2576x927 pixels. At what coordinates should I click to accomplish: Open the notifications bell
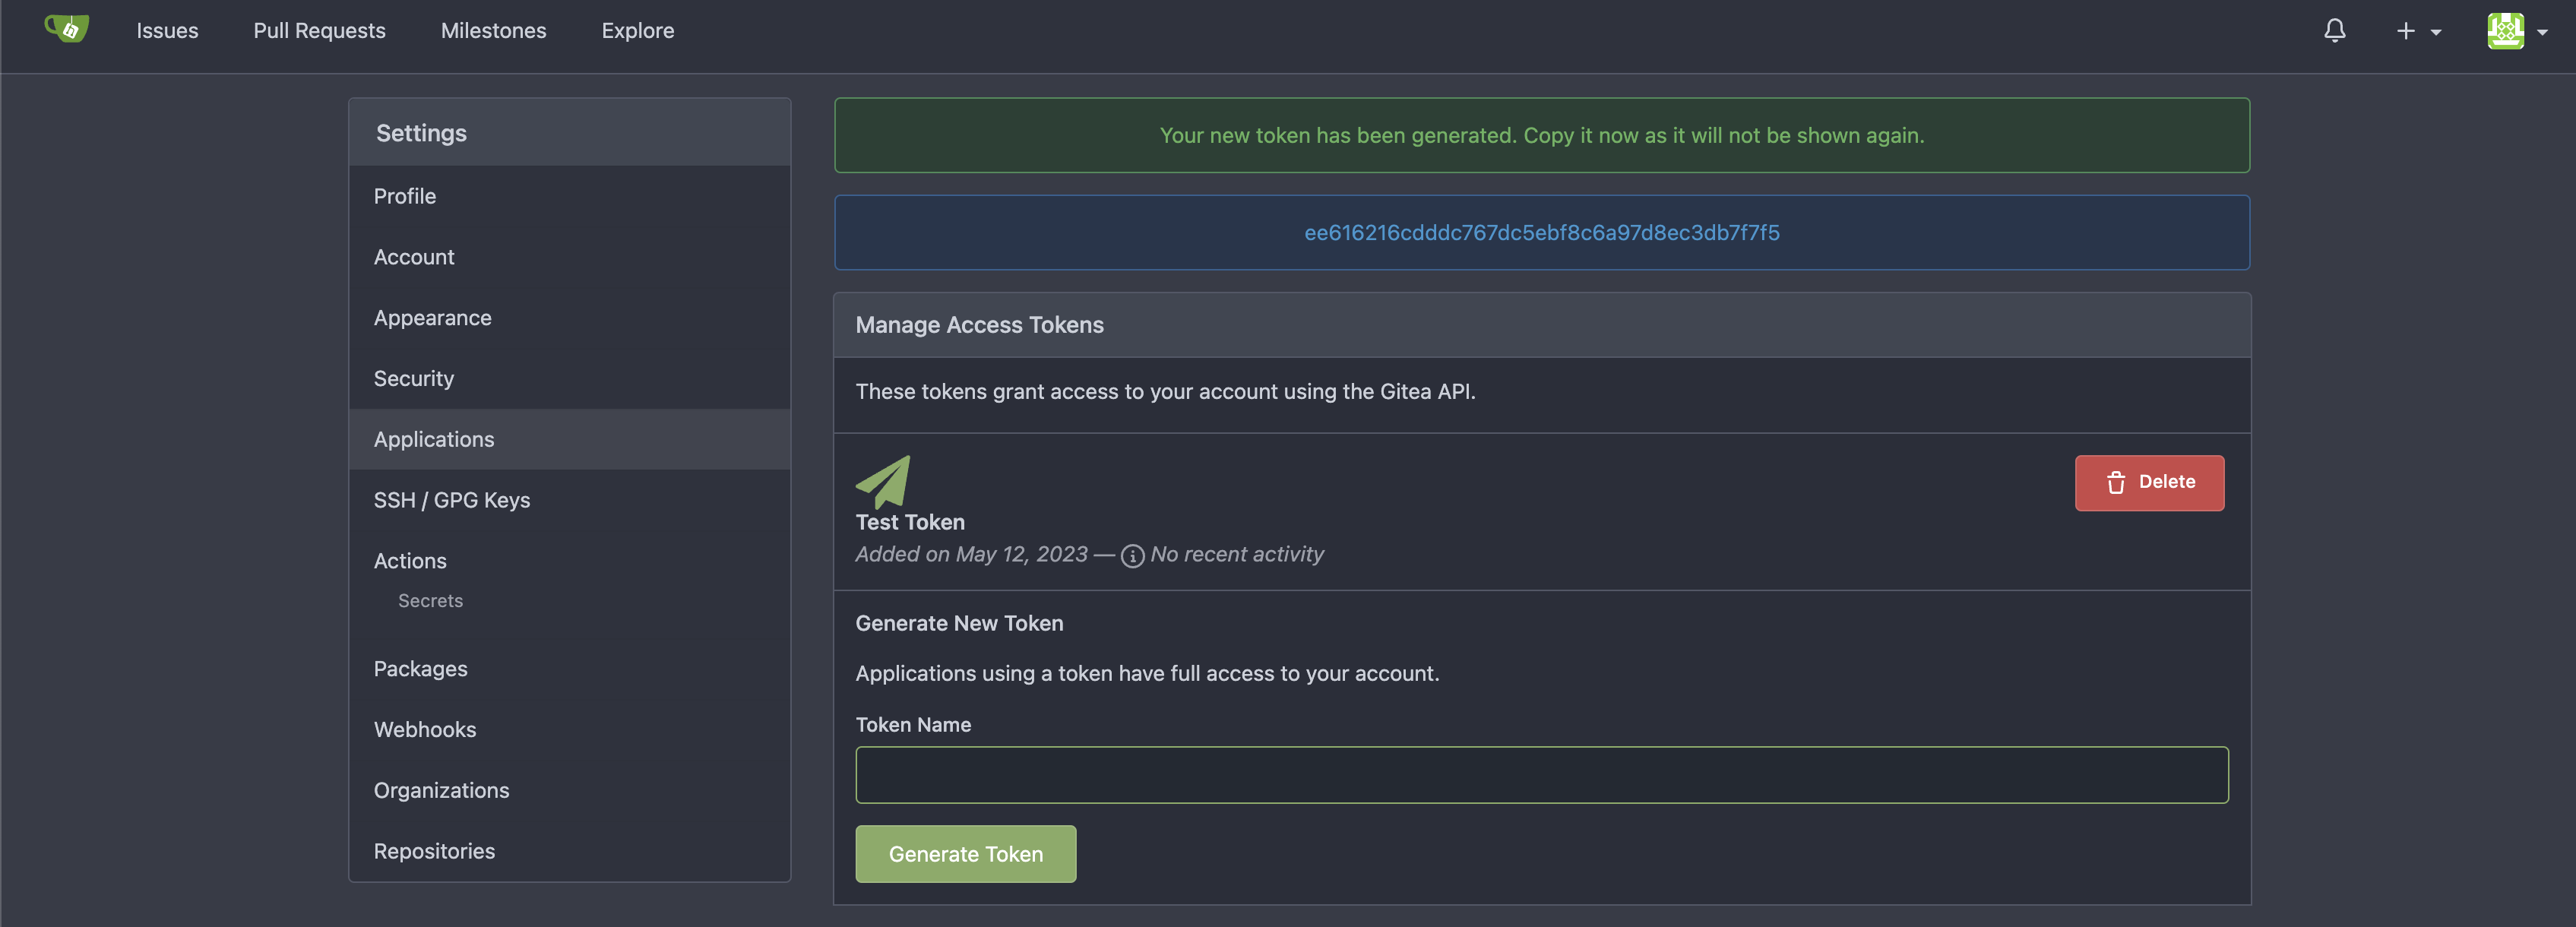click(2334, 30)
